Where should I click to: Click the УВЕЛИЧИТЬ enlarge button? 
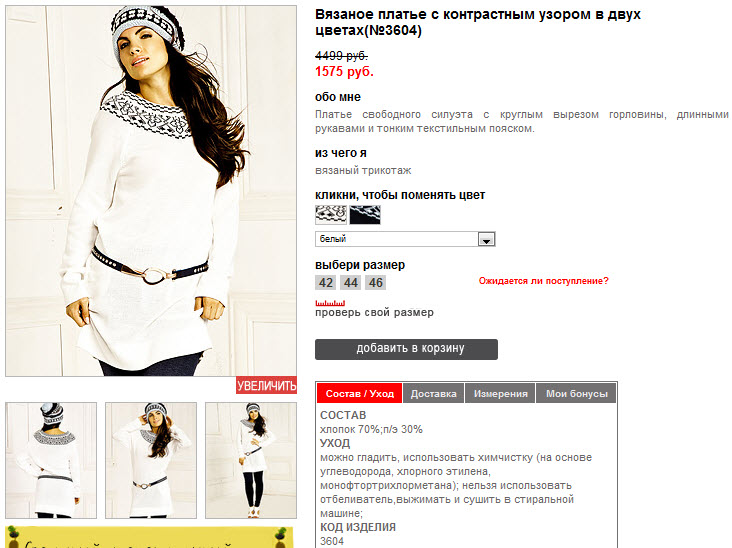(266, 385)
